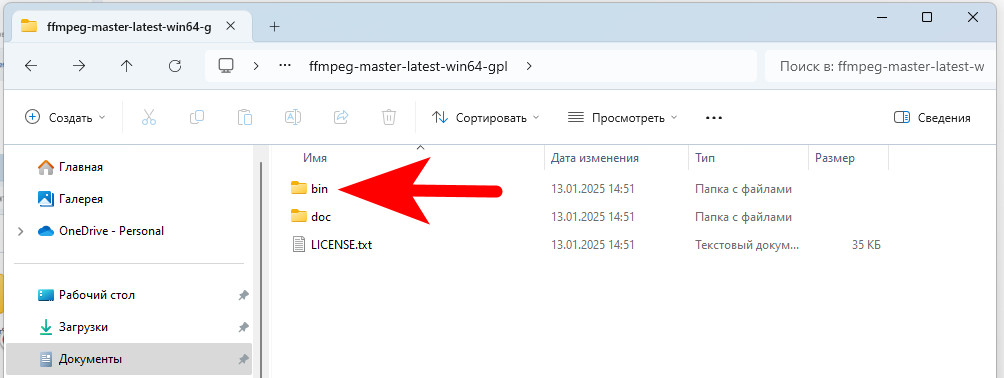
Task: Click the Copy icon in toolbar
Action: point(197,117)
